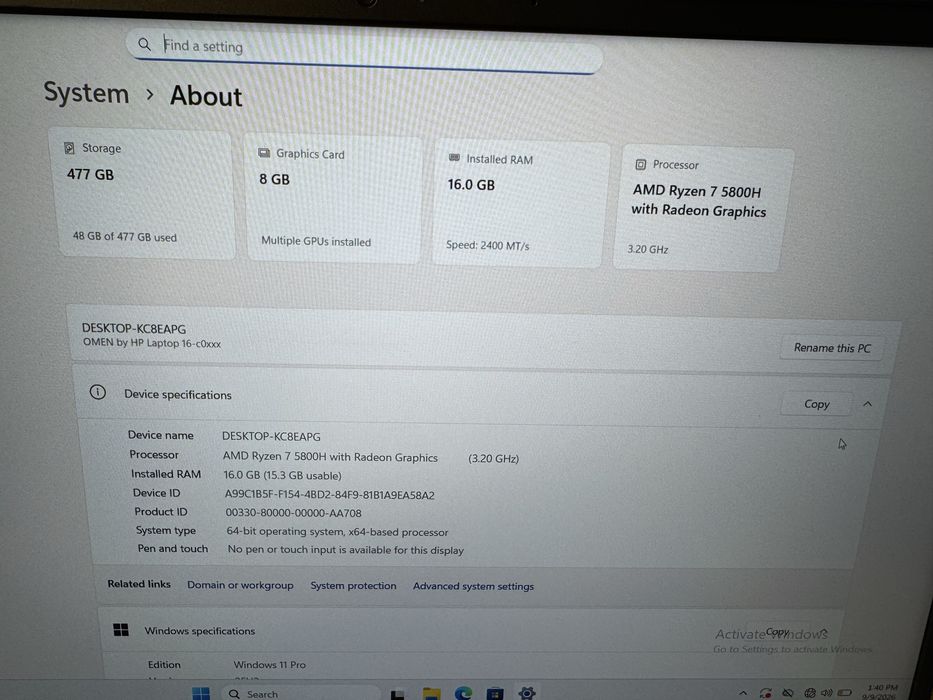Viewport: 933px width, 700px height.
Task: Click the magnifier icon in settings search
Action: (144, 44)
